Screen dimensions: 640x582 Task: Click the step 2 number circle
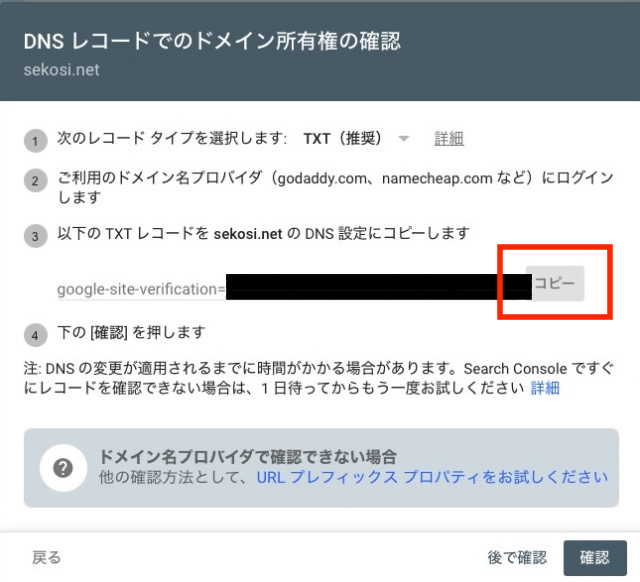tap(36, 182)
